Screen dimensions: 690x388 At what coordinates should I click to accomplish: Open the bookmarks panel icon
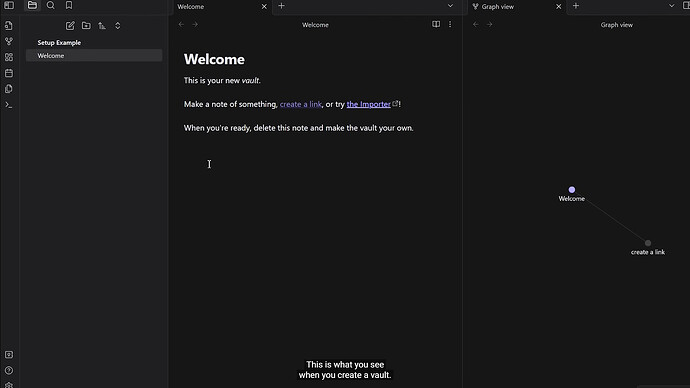click(69, 5)
